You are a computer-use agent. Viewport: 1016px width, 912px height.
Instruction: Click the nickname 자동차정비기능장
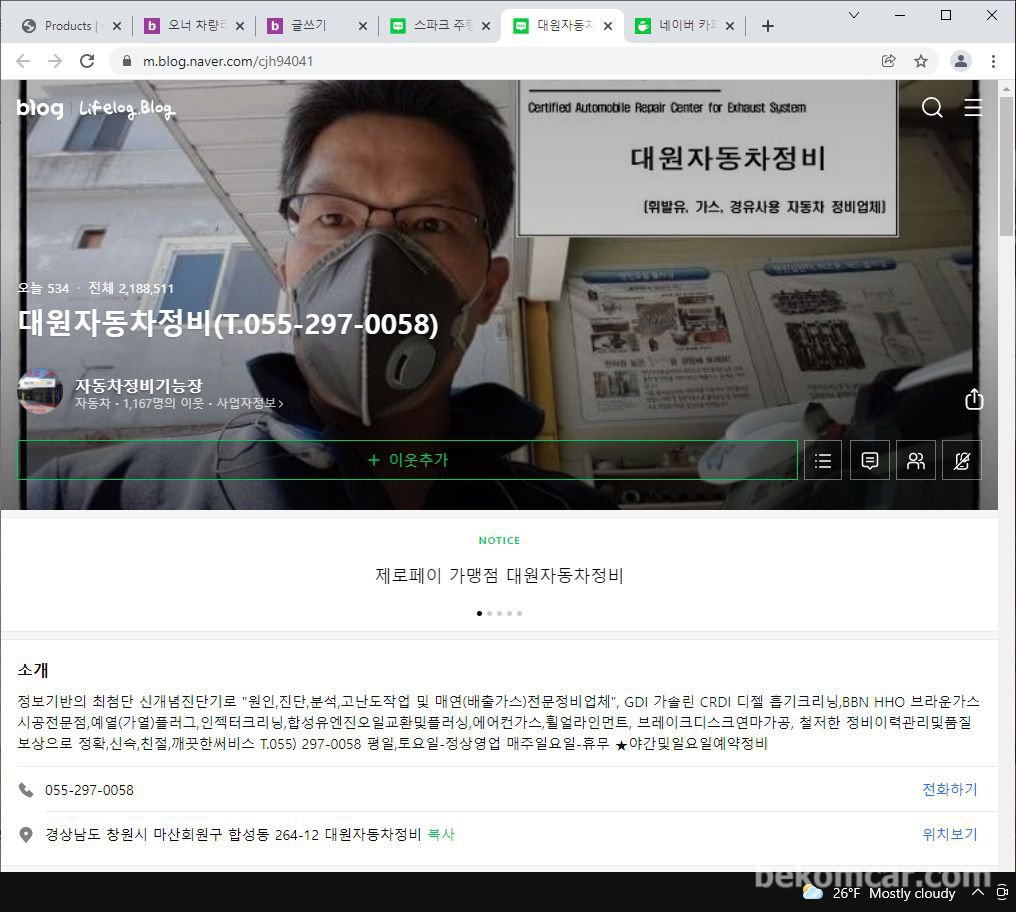click(x=139, y=386)
